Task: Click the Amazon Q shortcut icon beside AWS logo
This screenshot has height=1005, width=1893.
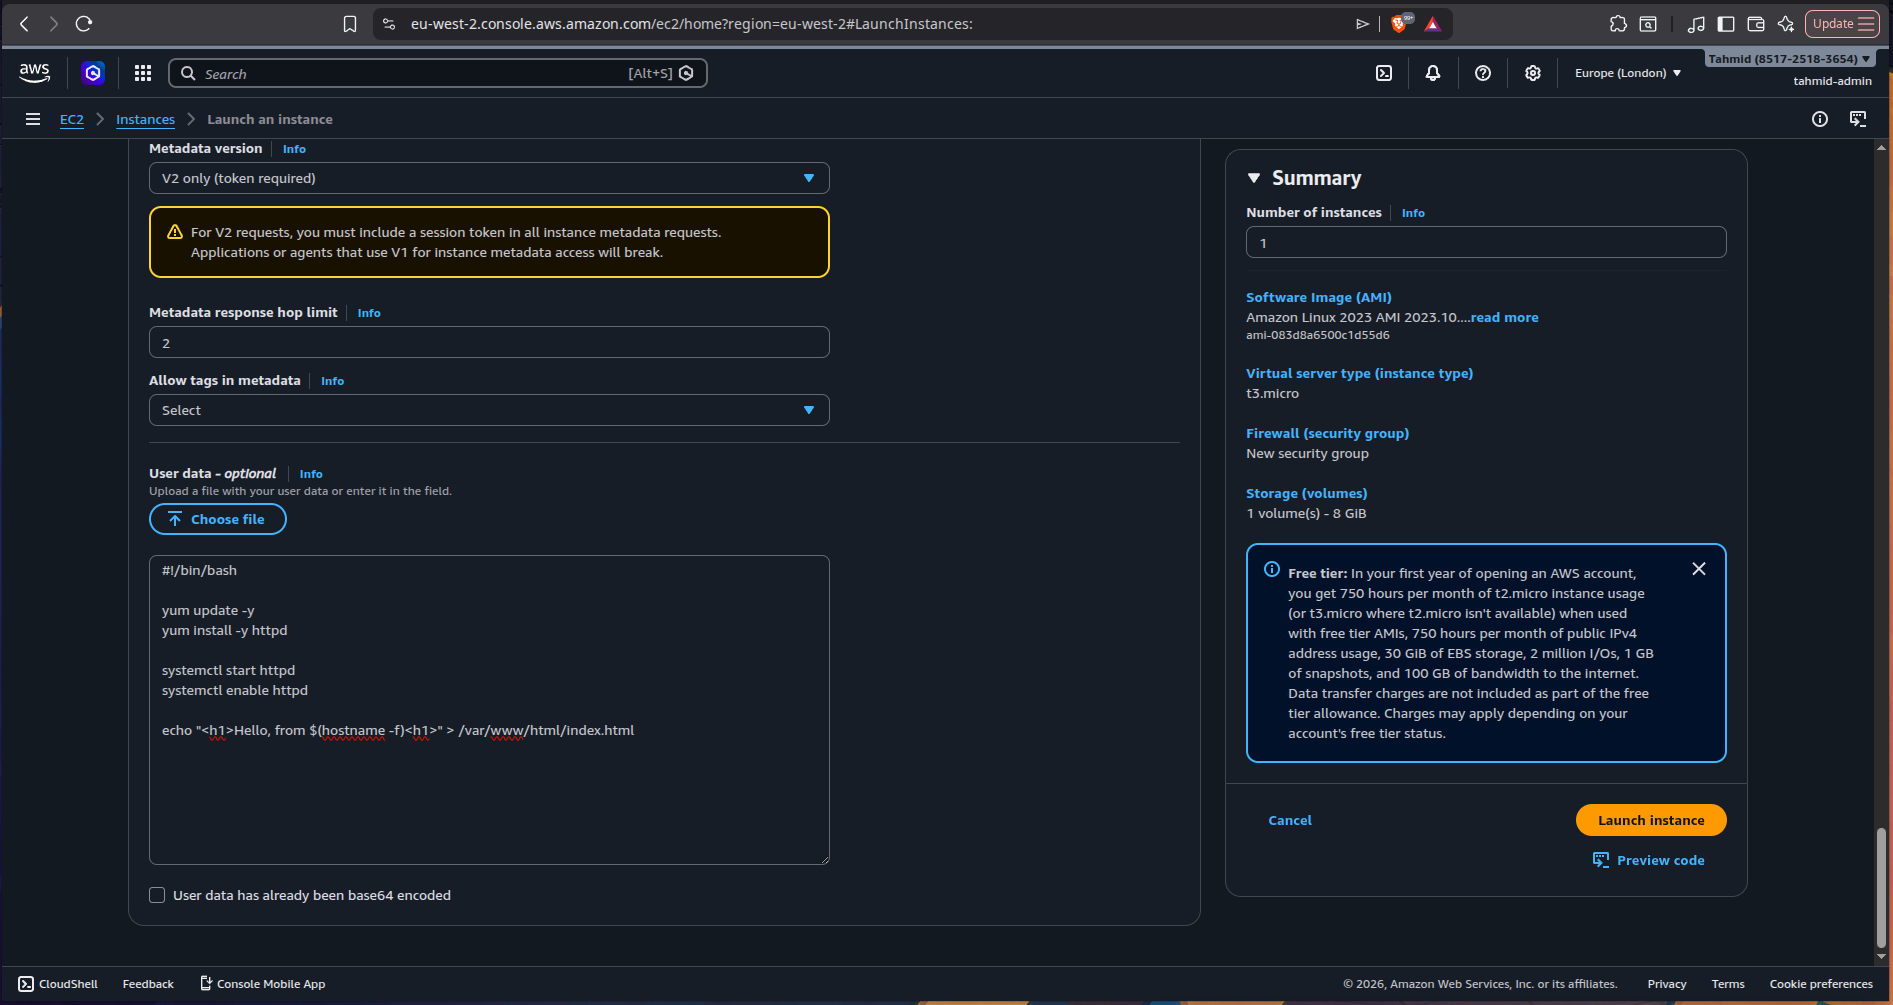Action: [x=93, y=73]
